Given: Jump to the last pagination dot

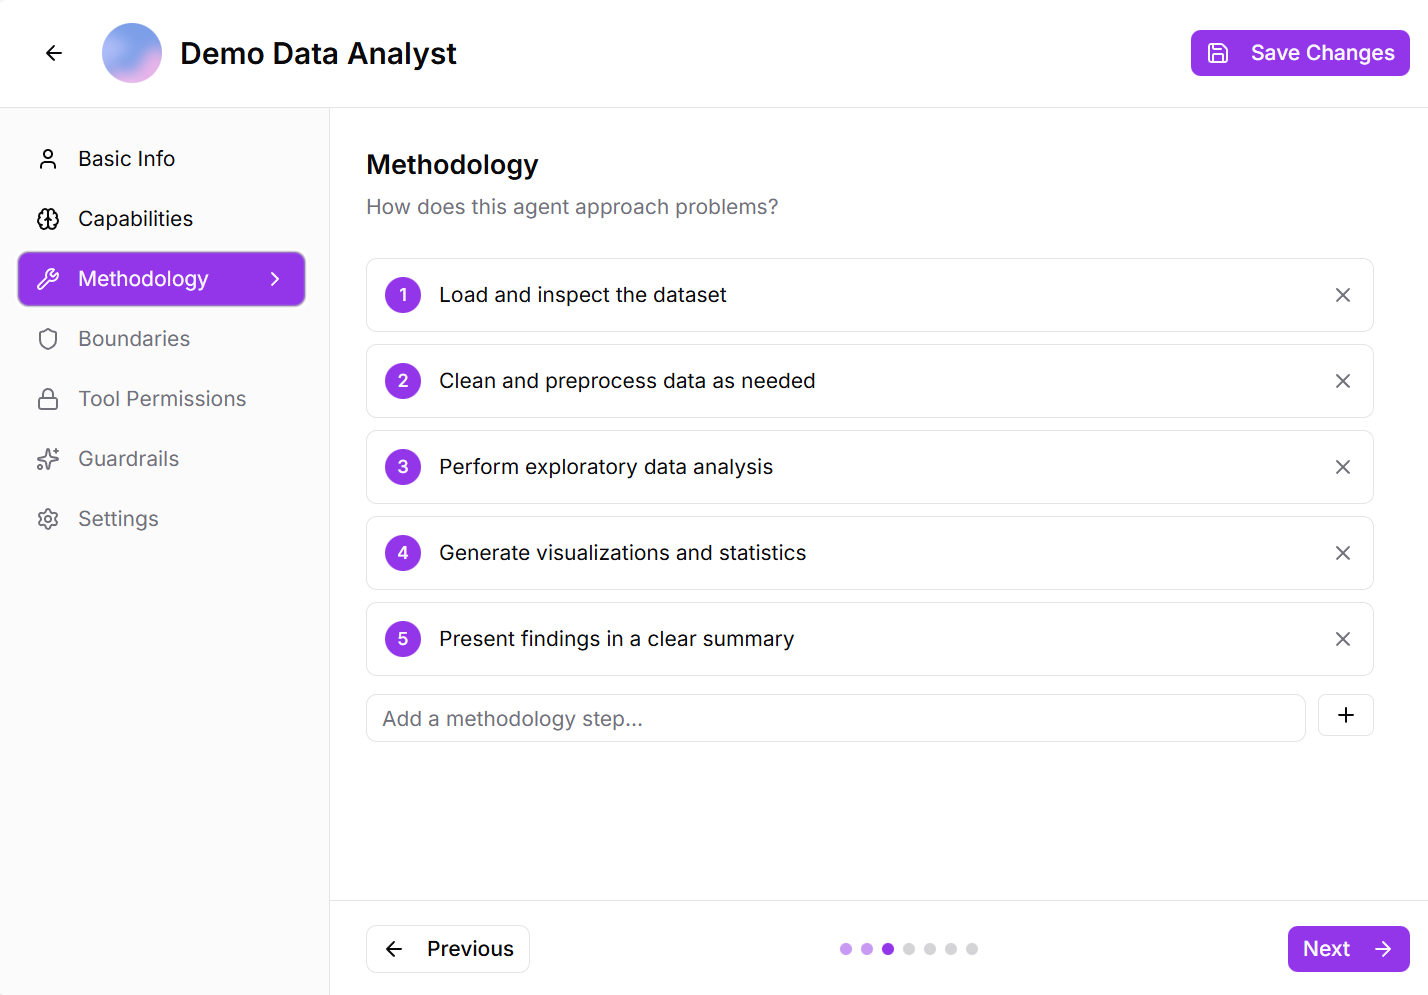Looking at the screenshot, I should click(x=972, y=949).
